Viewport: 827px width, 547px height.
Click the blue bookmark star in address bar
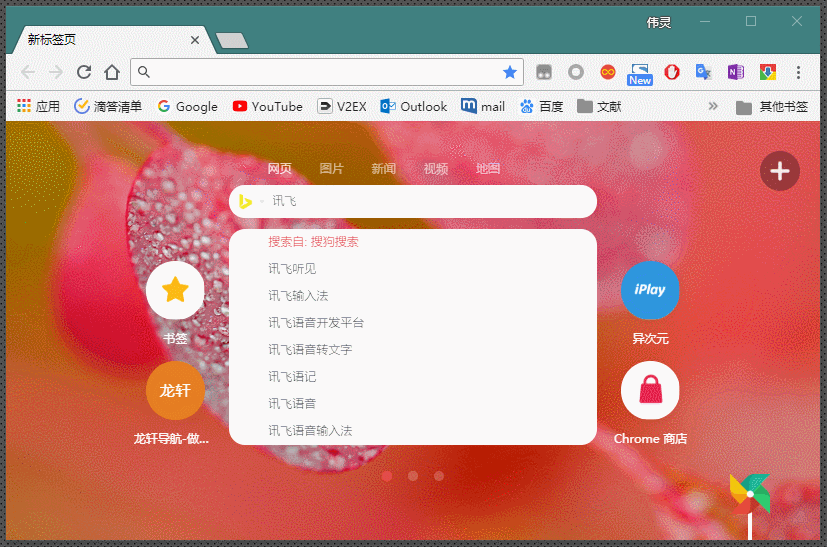point(510,72)
